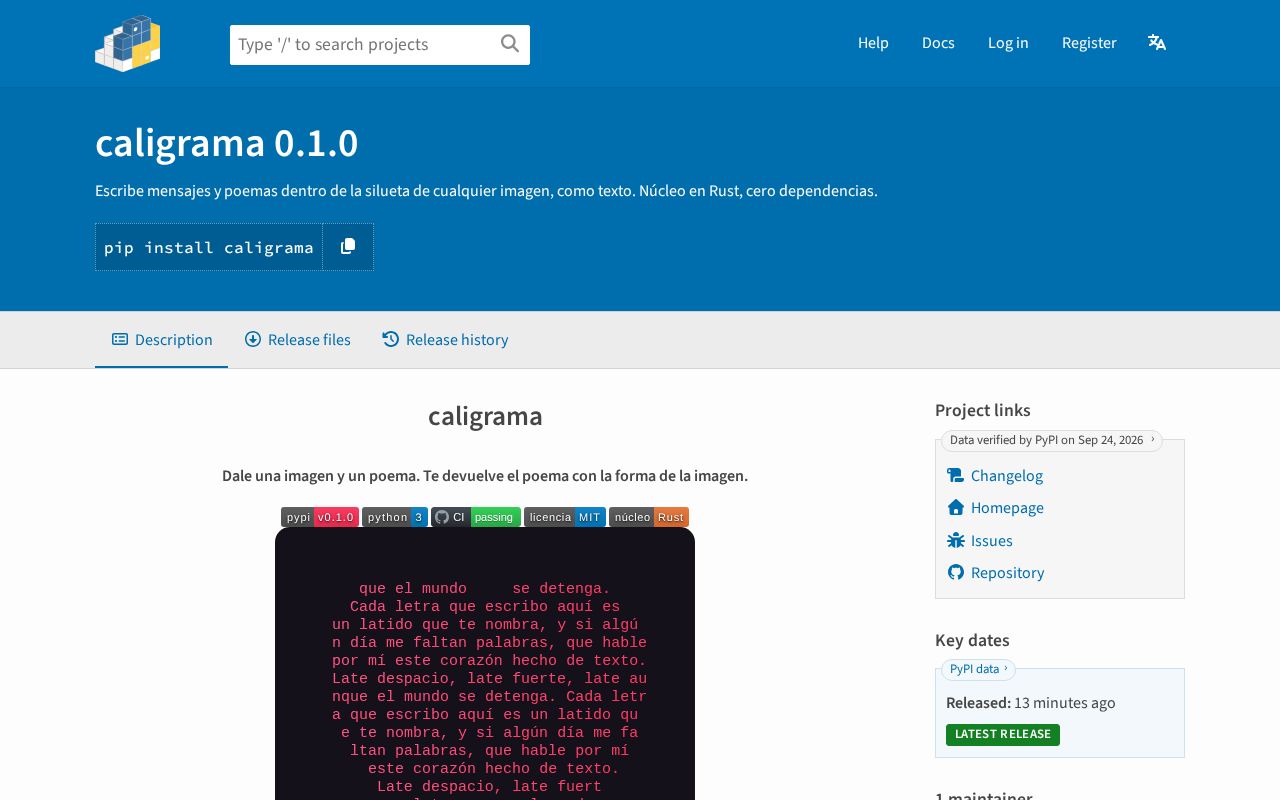Click the 'caligrama 0.1.0' page title

point(227,144)
